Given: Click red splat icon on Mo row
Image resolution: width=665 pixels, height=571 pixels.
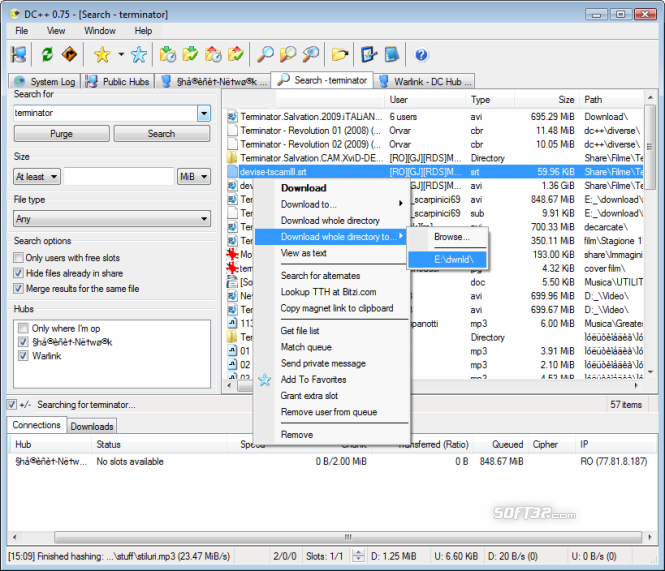Looking at the screenshot, I should coord(232,254).
